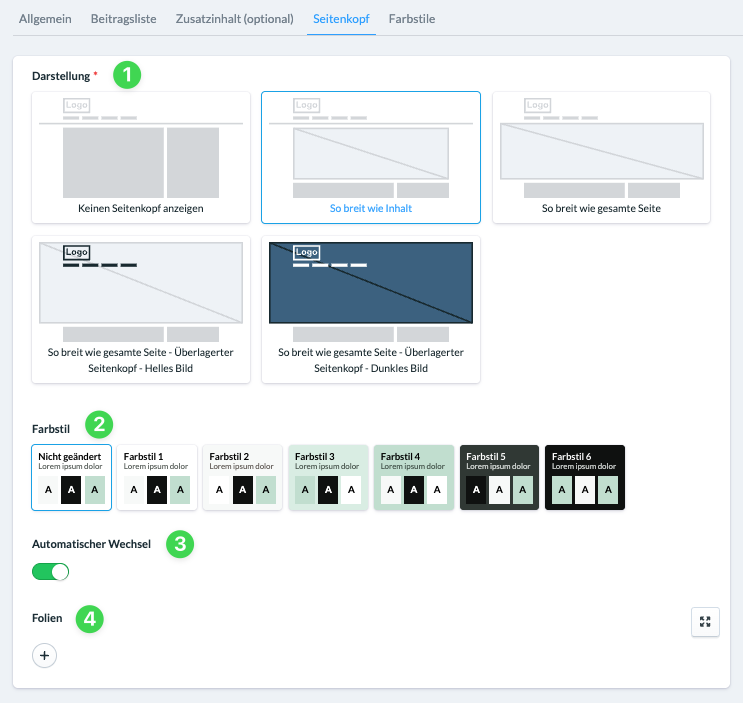Add a new slide under Folien
Image resolution: width=743 pixels, height=703 pixels.
coord(45,656)
